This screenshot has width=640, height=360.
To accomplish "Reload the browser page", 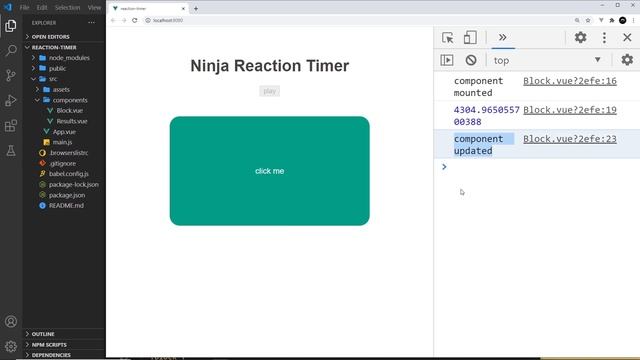I will 135,20.
